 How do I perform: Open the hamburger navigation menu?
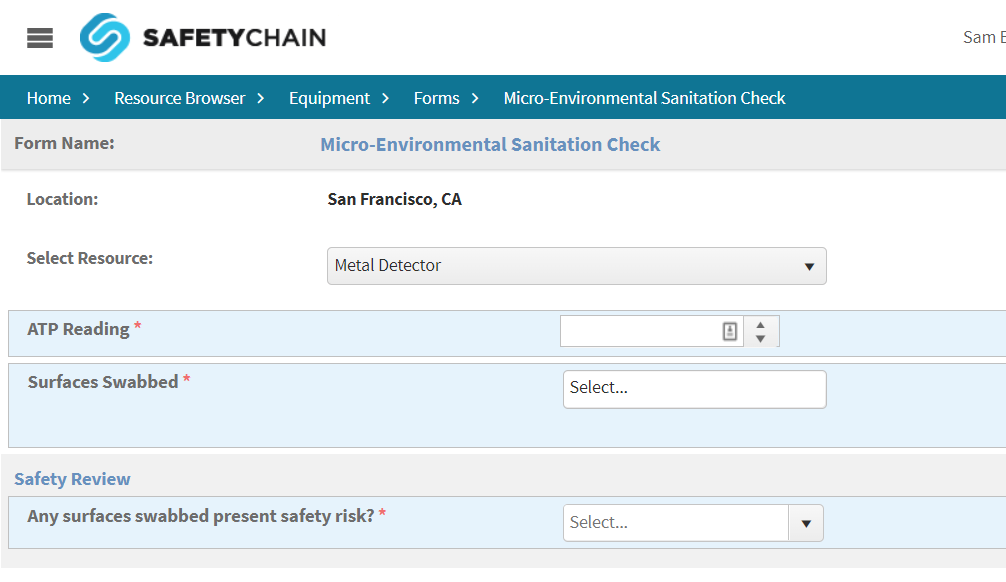pos(40,38)
